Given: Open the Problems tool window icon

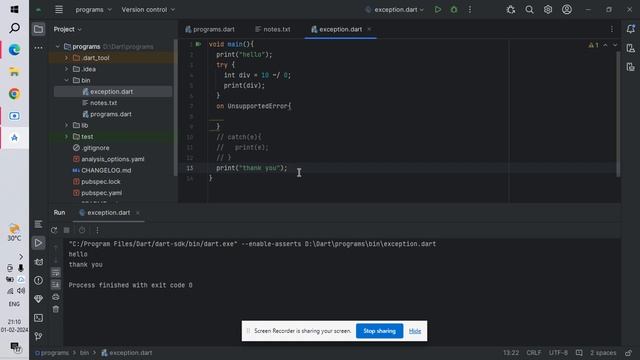Looking at the screenshot, I should 38,280.
